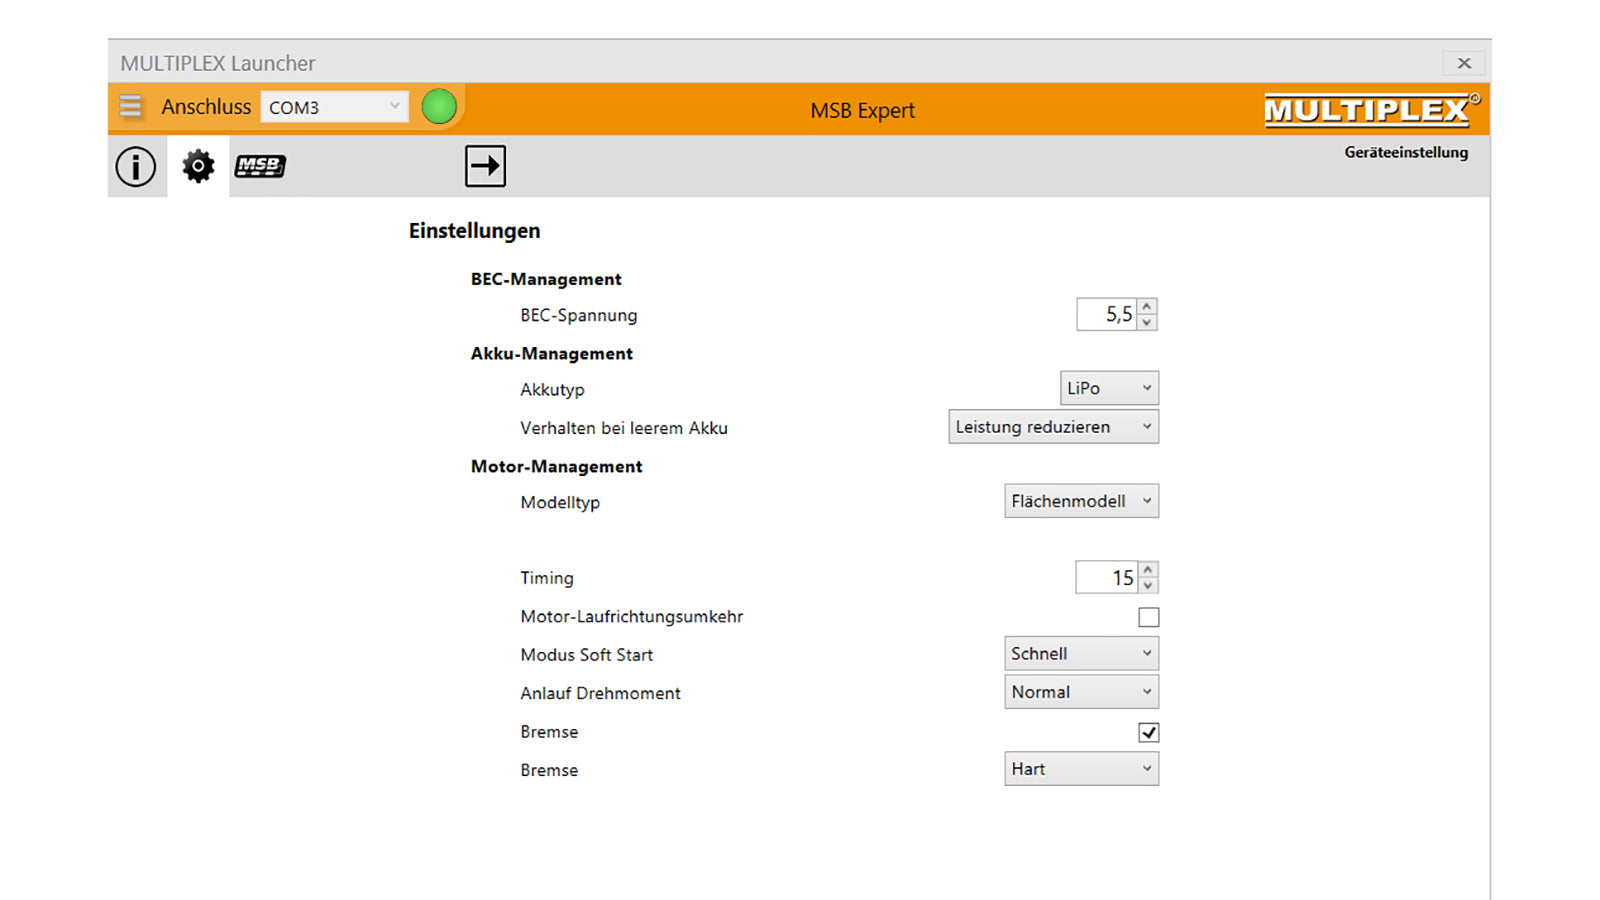Screen dimensions: 1600x900
Task: Click the MULTIPLEX logo
Action: point(1371,109)
